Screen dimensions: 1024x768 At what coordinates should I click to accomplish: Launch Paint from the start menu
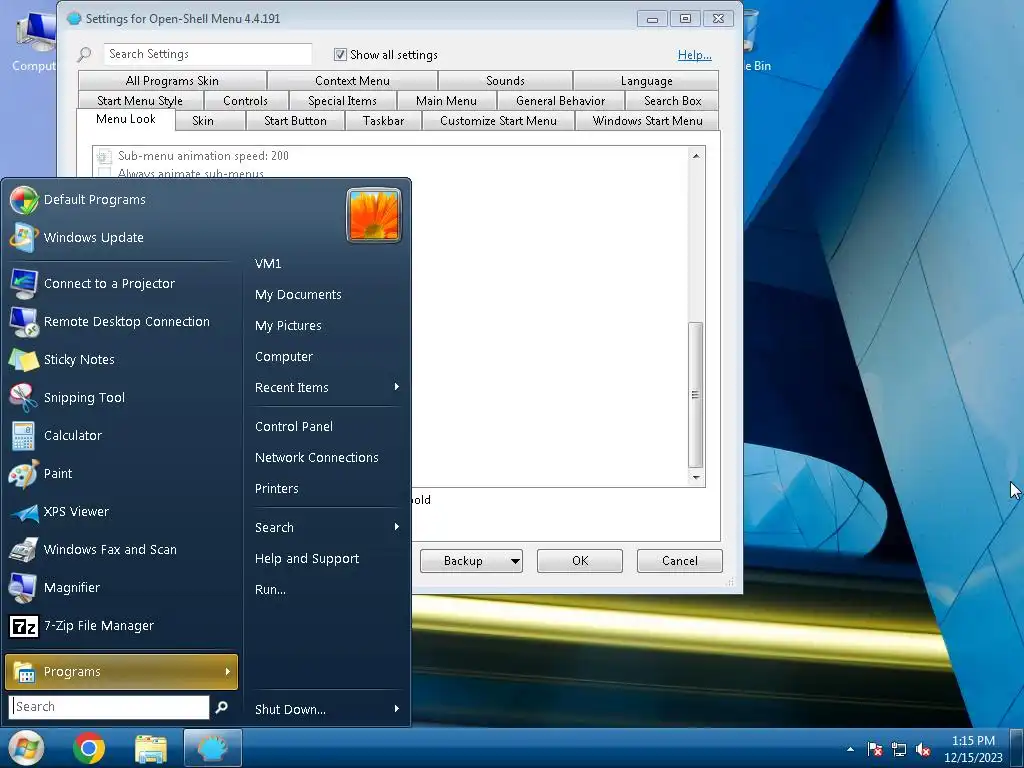121,474
